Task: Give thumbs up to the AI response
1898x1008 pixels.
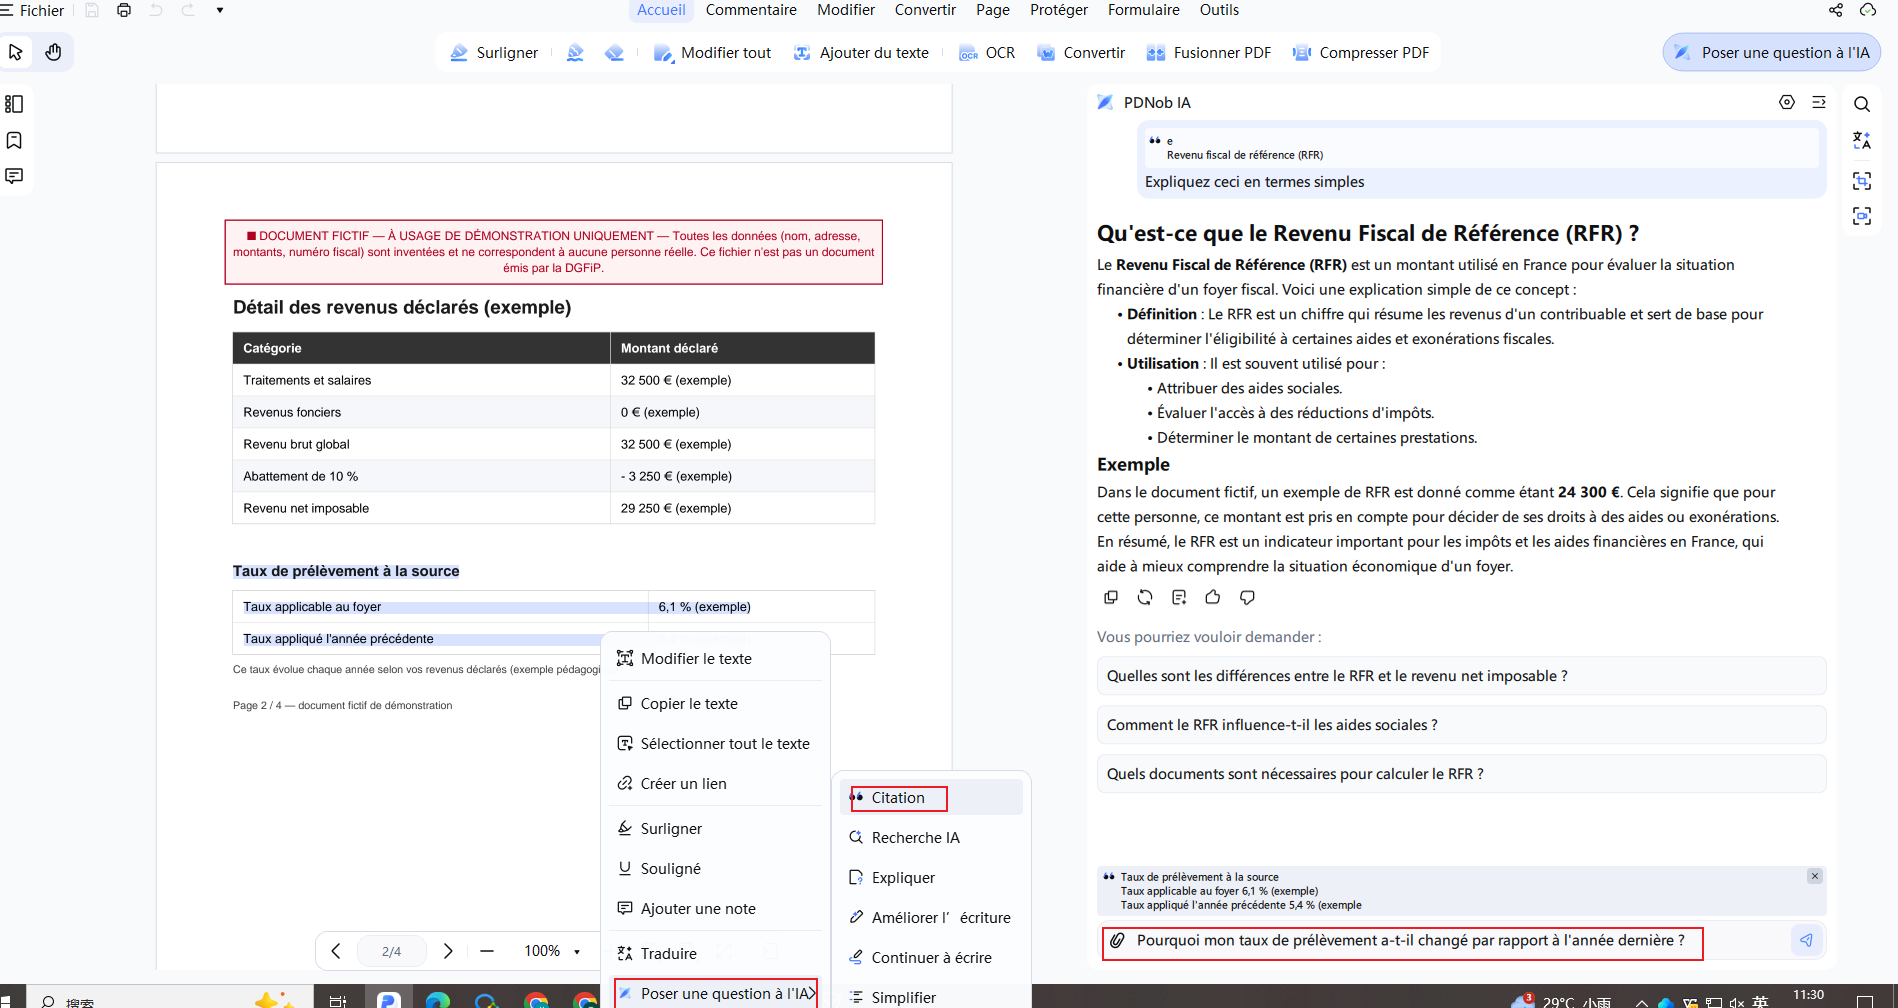Action: point(1213,597)
